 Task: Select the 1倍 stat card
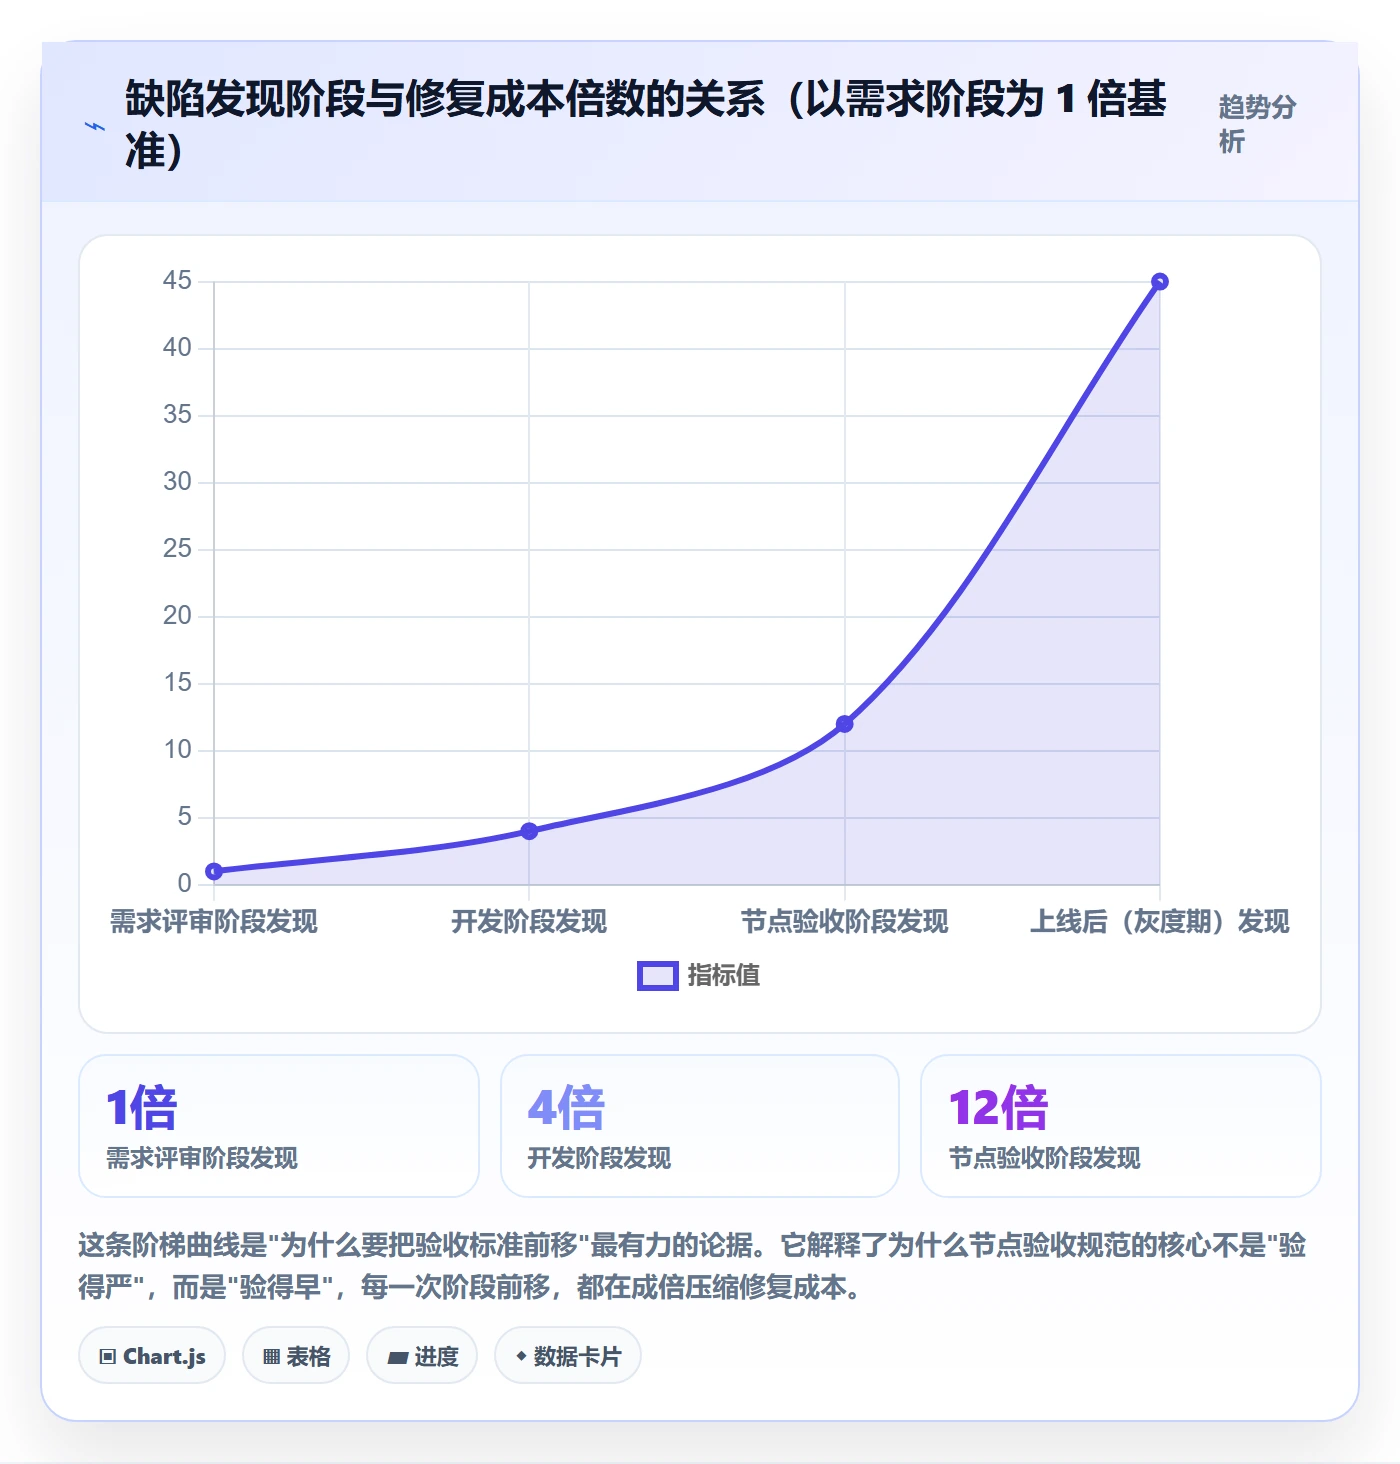pos(279,1126)
